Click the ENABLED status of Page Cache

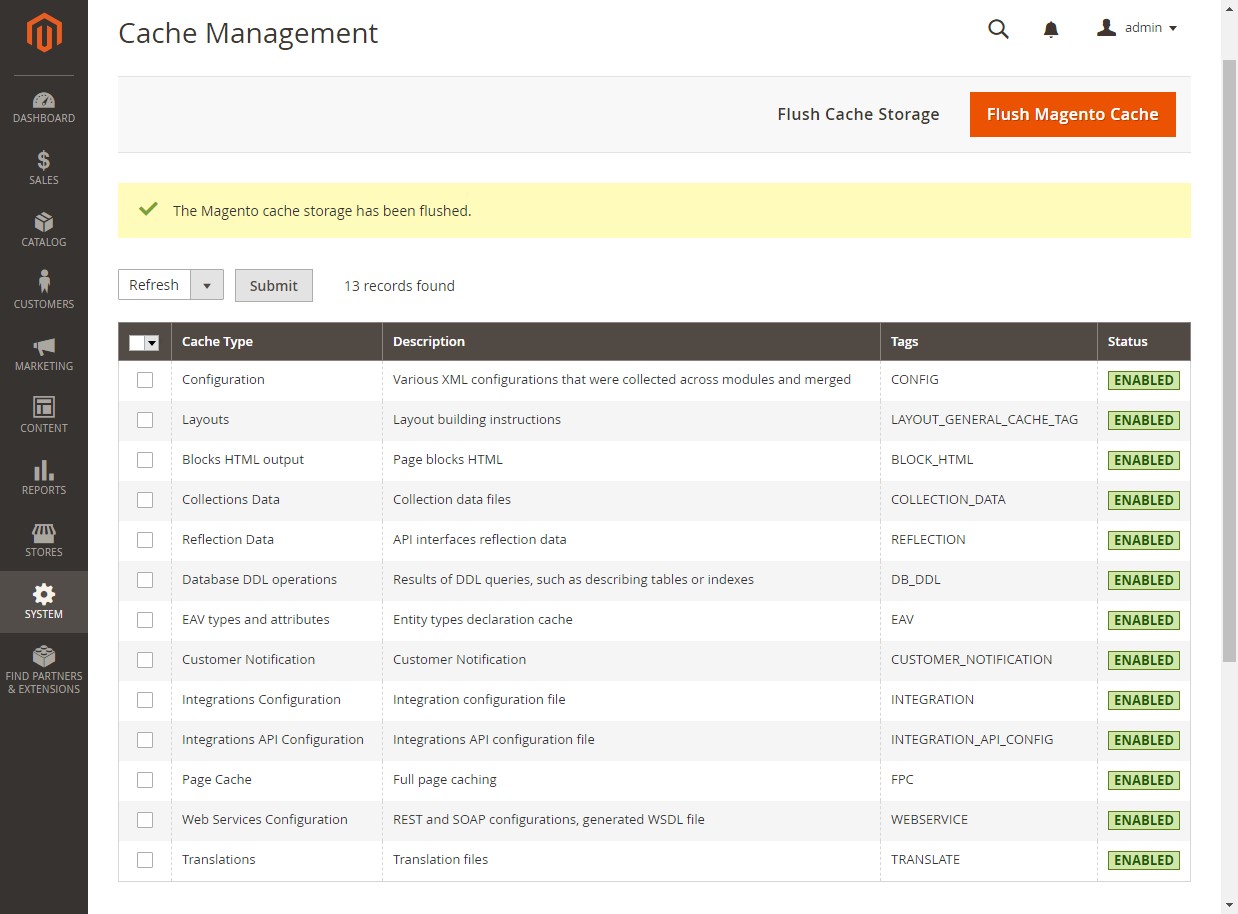1144,780
